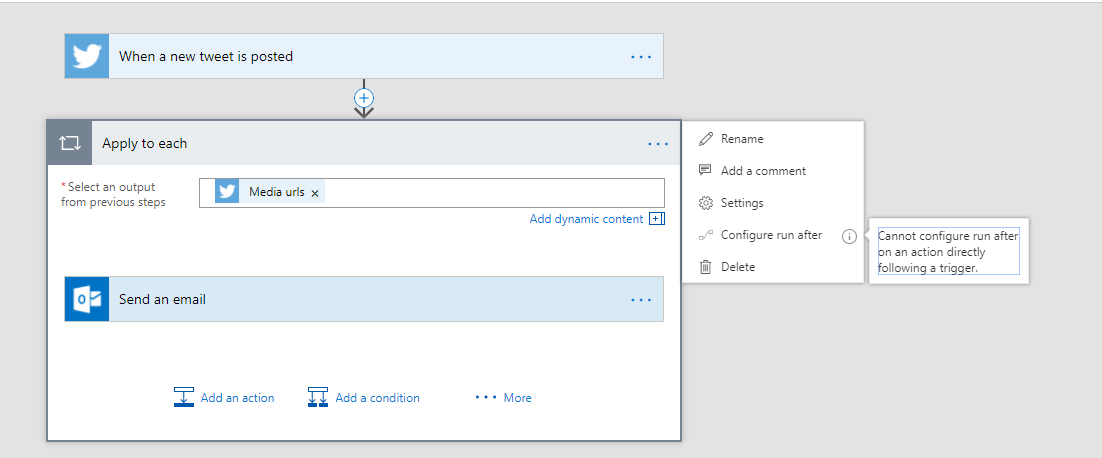Click the Apply to each loop icon
The image size is (1102, 458).
point(70,143)
